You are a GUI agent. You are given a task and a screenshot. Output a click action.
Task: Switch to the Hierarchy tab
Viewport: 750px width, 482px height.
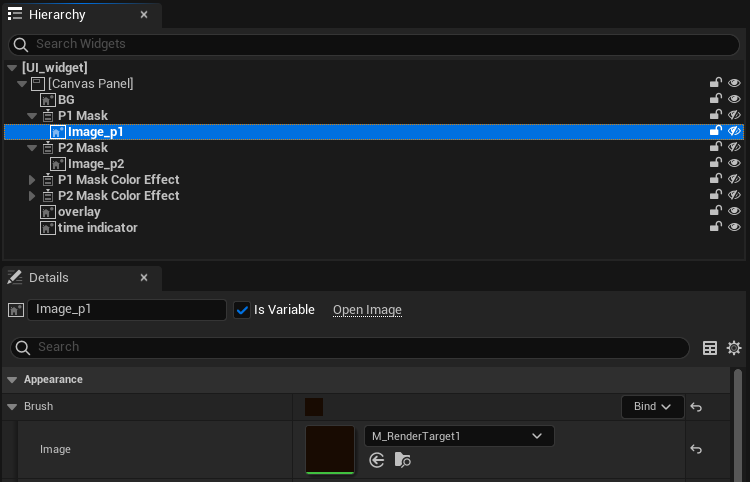coord(58,15)
